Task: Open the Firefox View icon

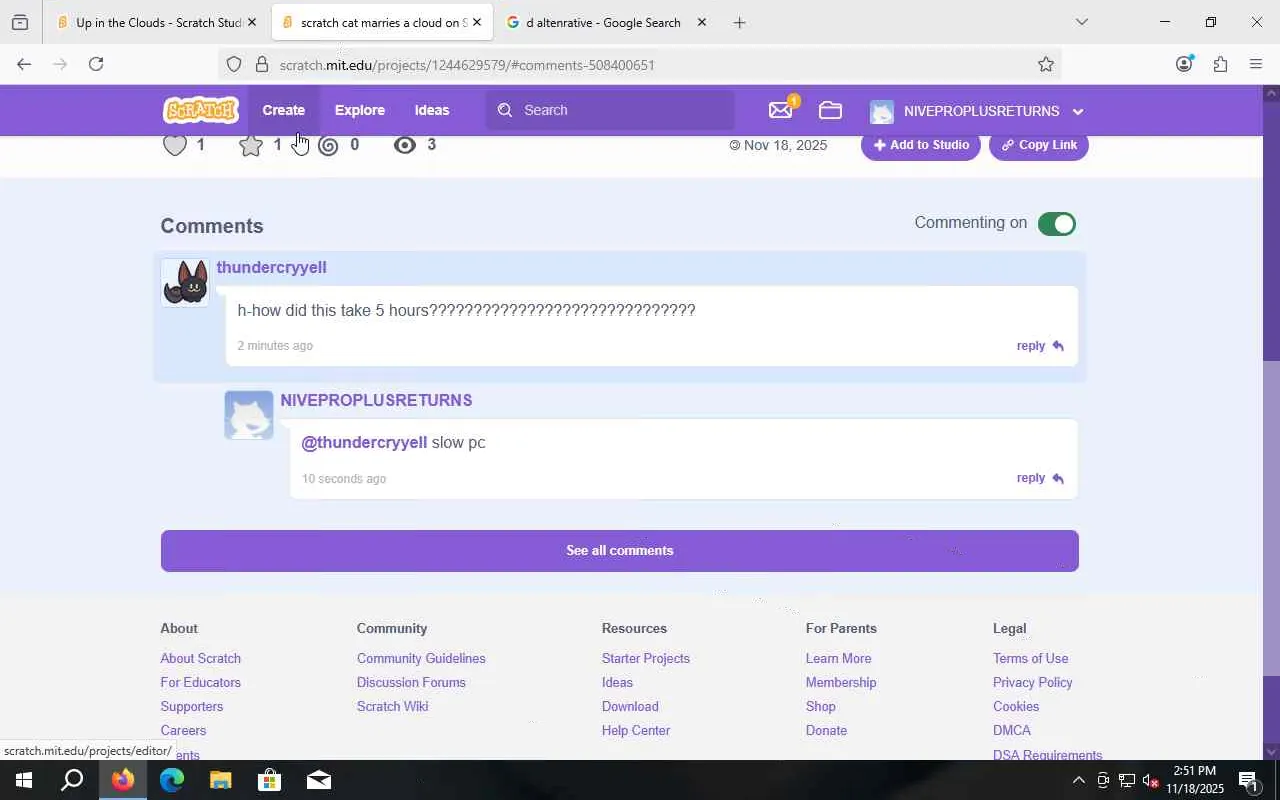Action: coord(20,22)
